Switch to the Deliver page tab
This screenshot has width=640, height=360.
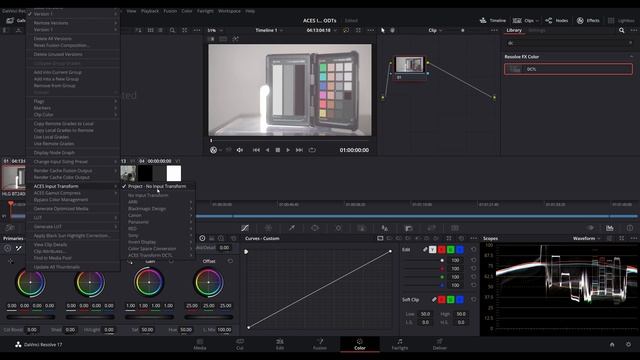(x=440, y=344)
